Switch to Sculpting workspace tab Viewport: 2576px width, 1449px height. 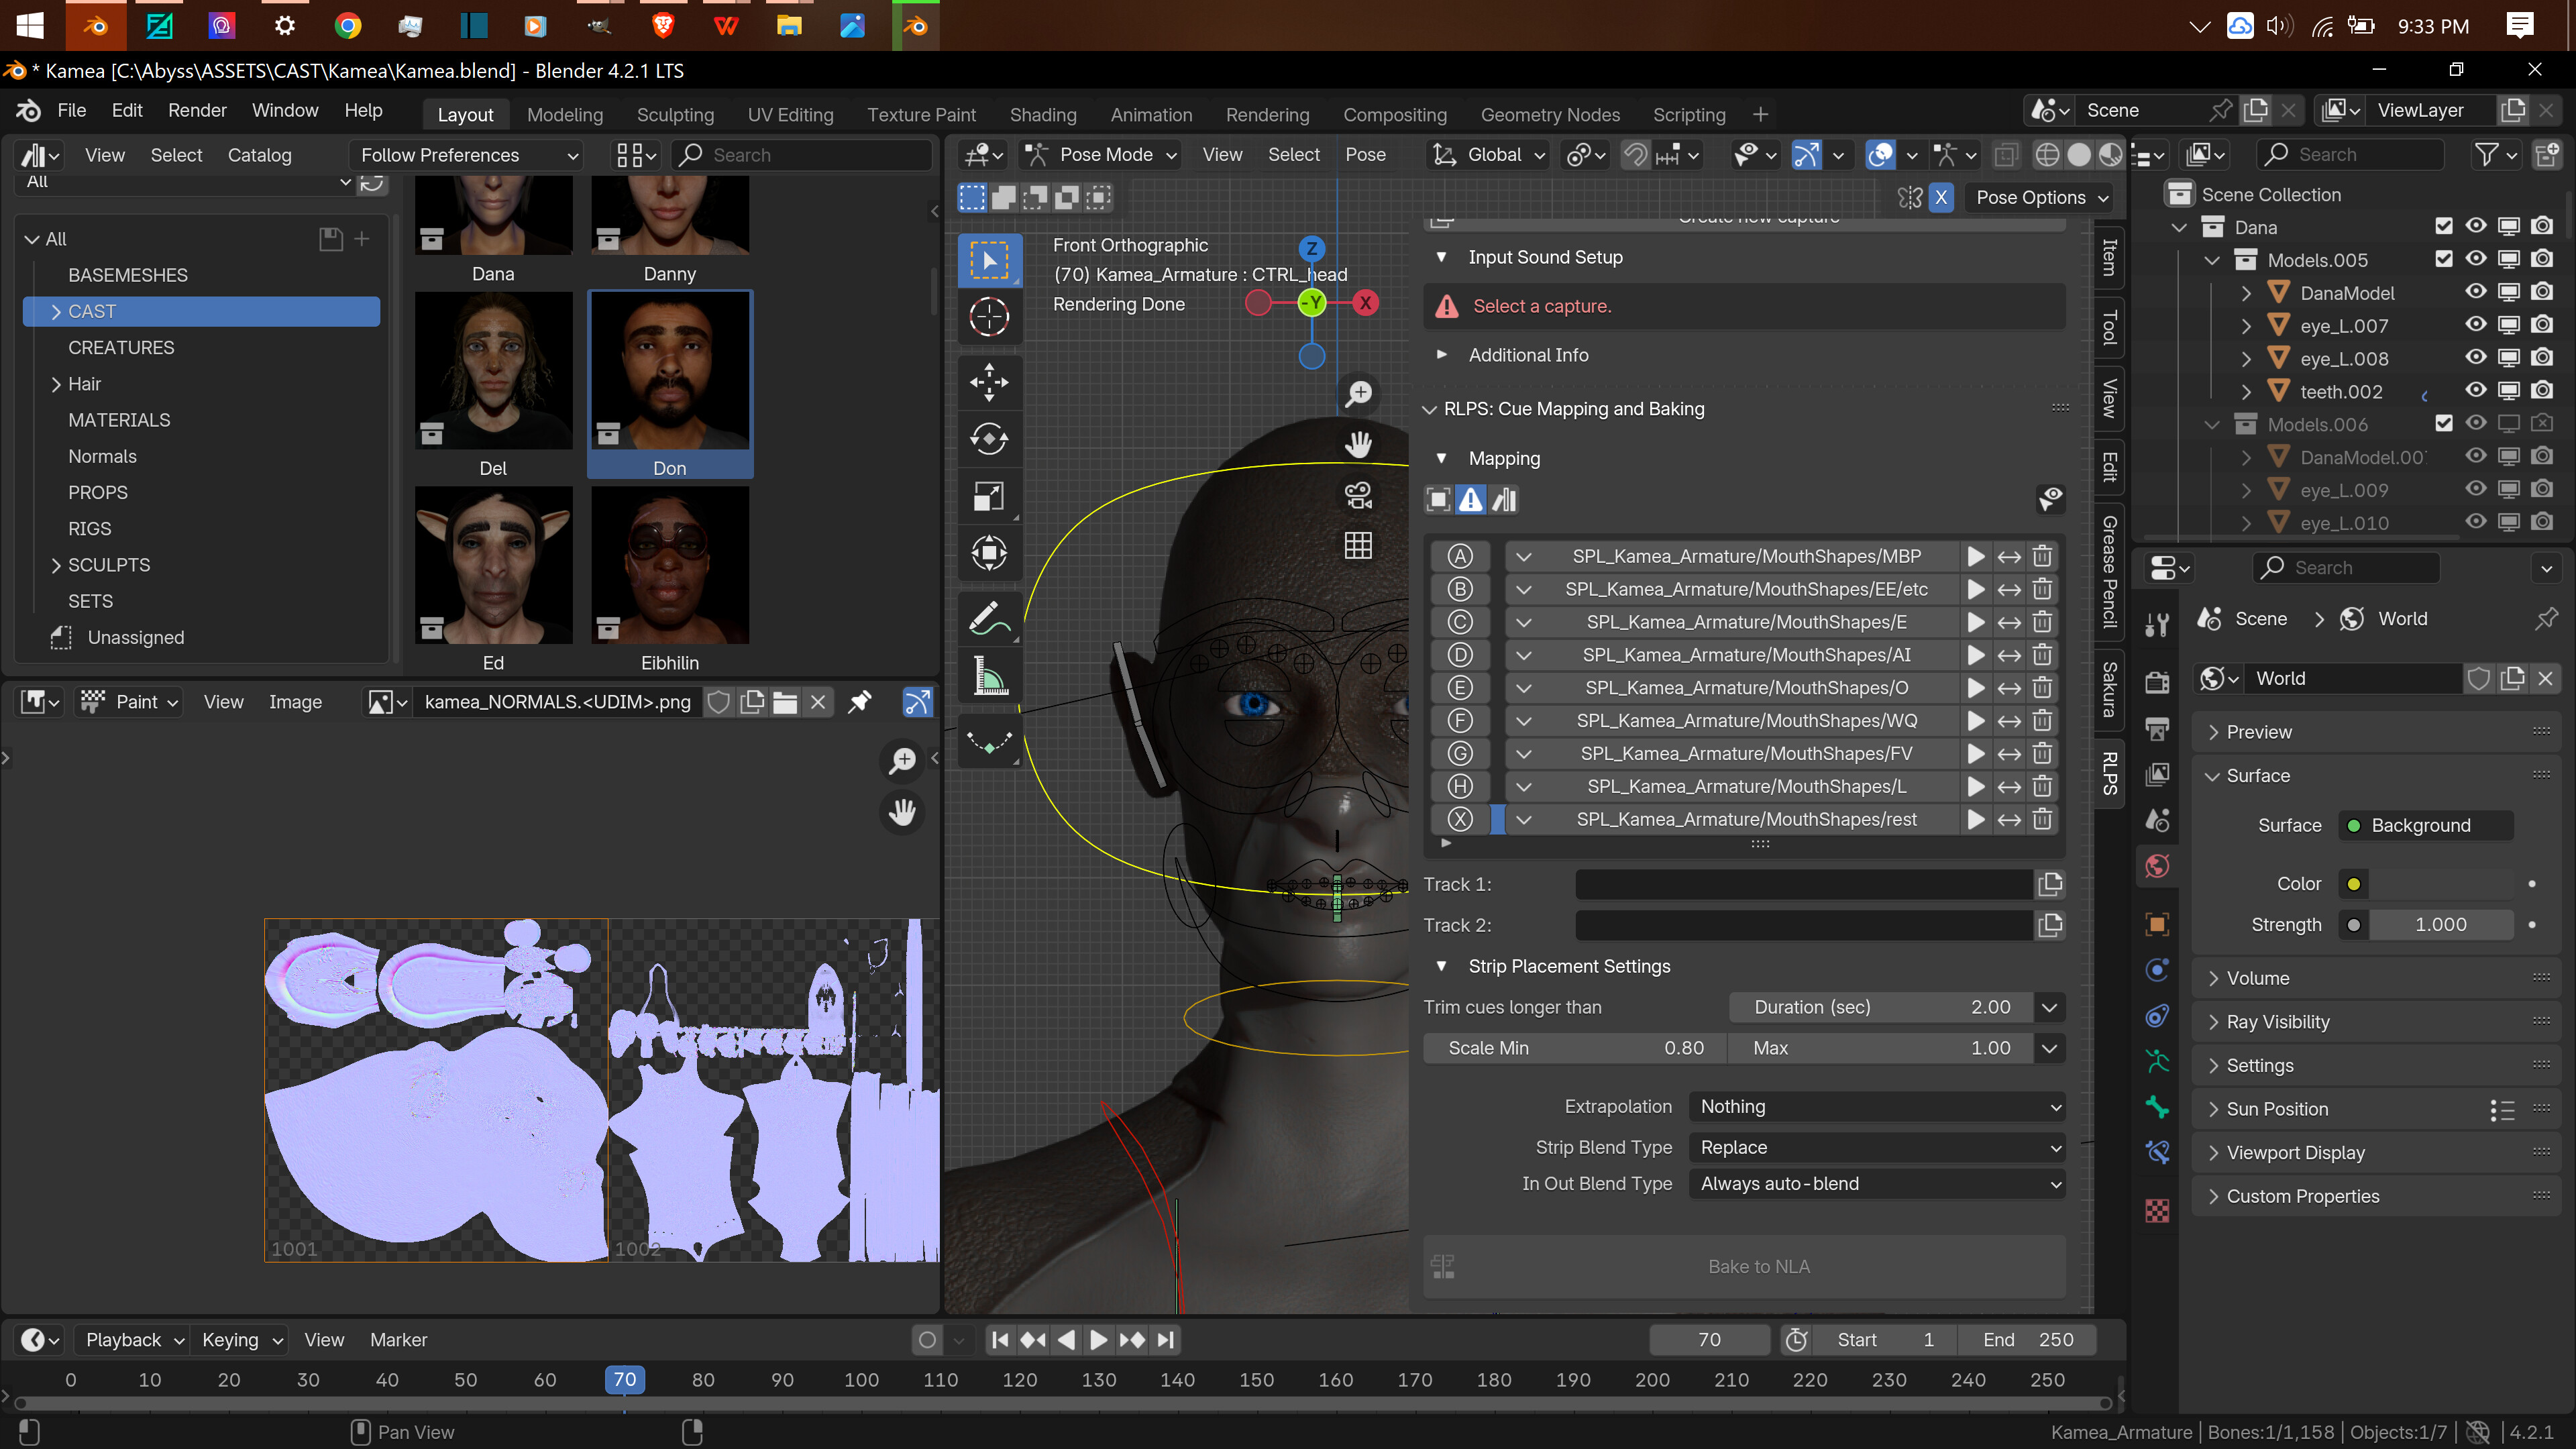coord(675,115)
